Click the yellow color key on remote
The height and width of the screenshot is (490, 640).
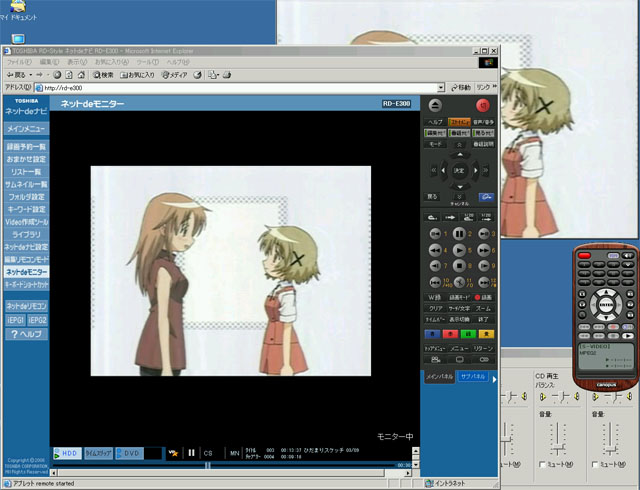coord(486,334)
